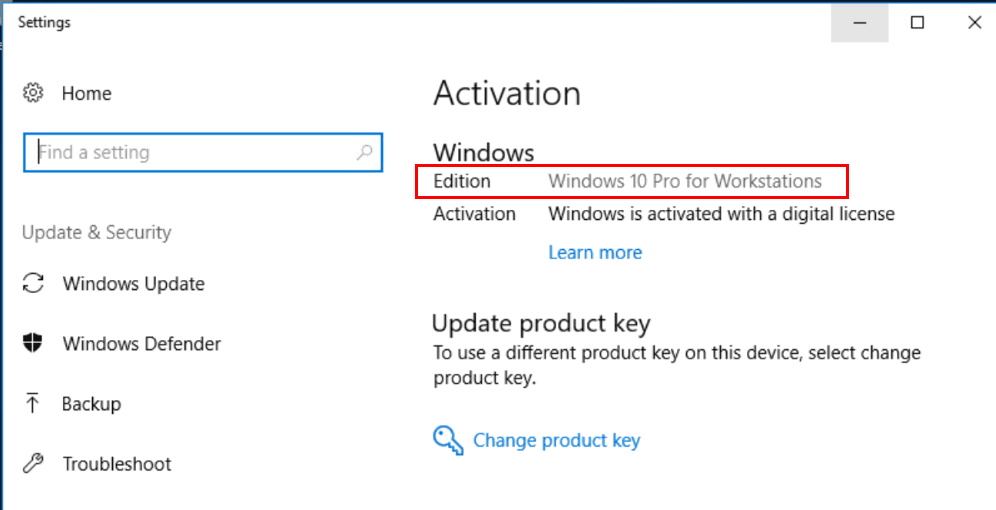This screenshot has width=996, height=510.
Task: Select Windows Defender in the sidebar
Action: click(141, 344)
